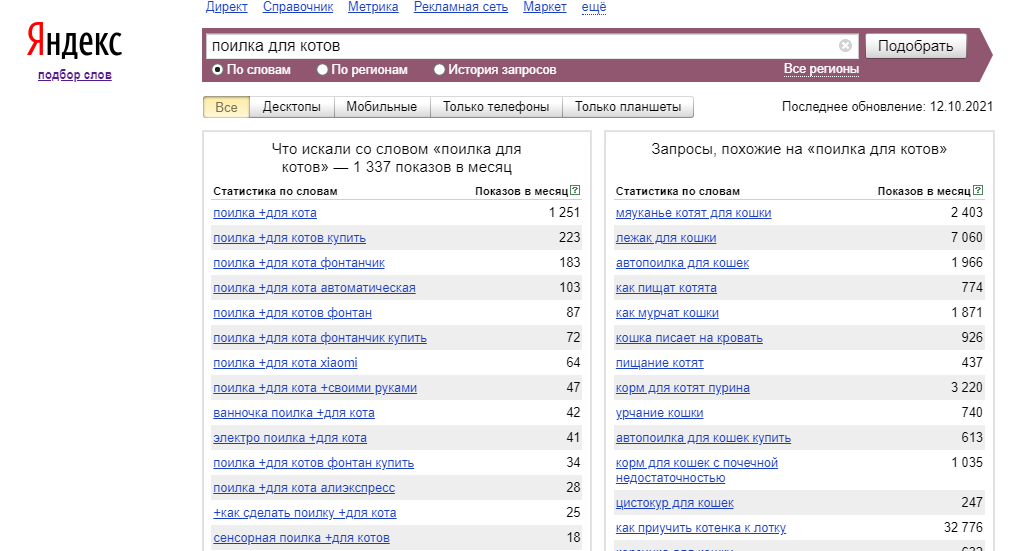Open similar query 'мяуканье котят для кошки'
This screenshot has width=1022, height=551.
tap(694, 213)
